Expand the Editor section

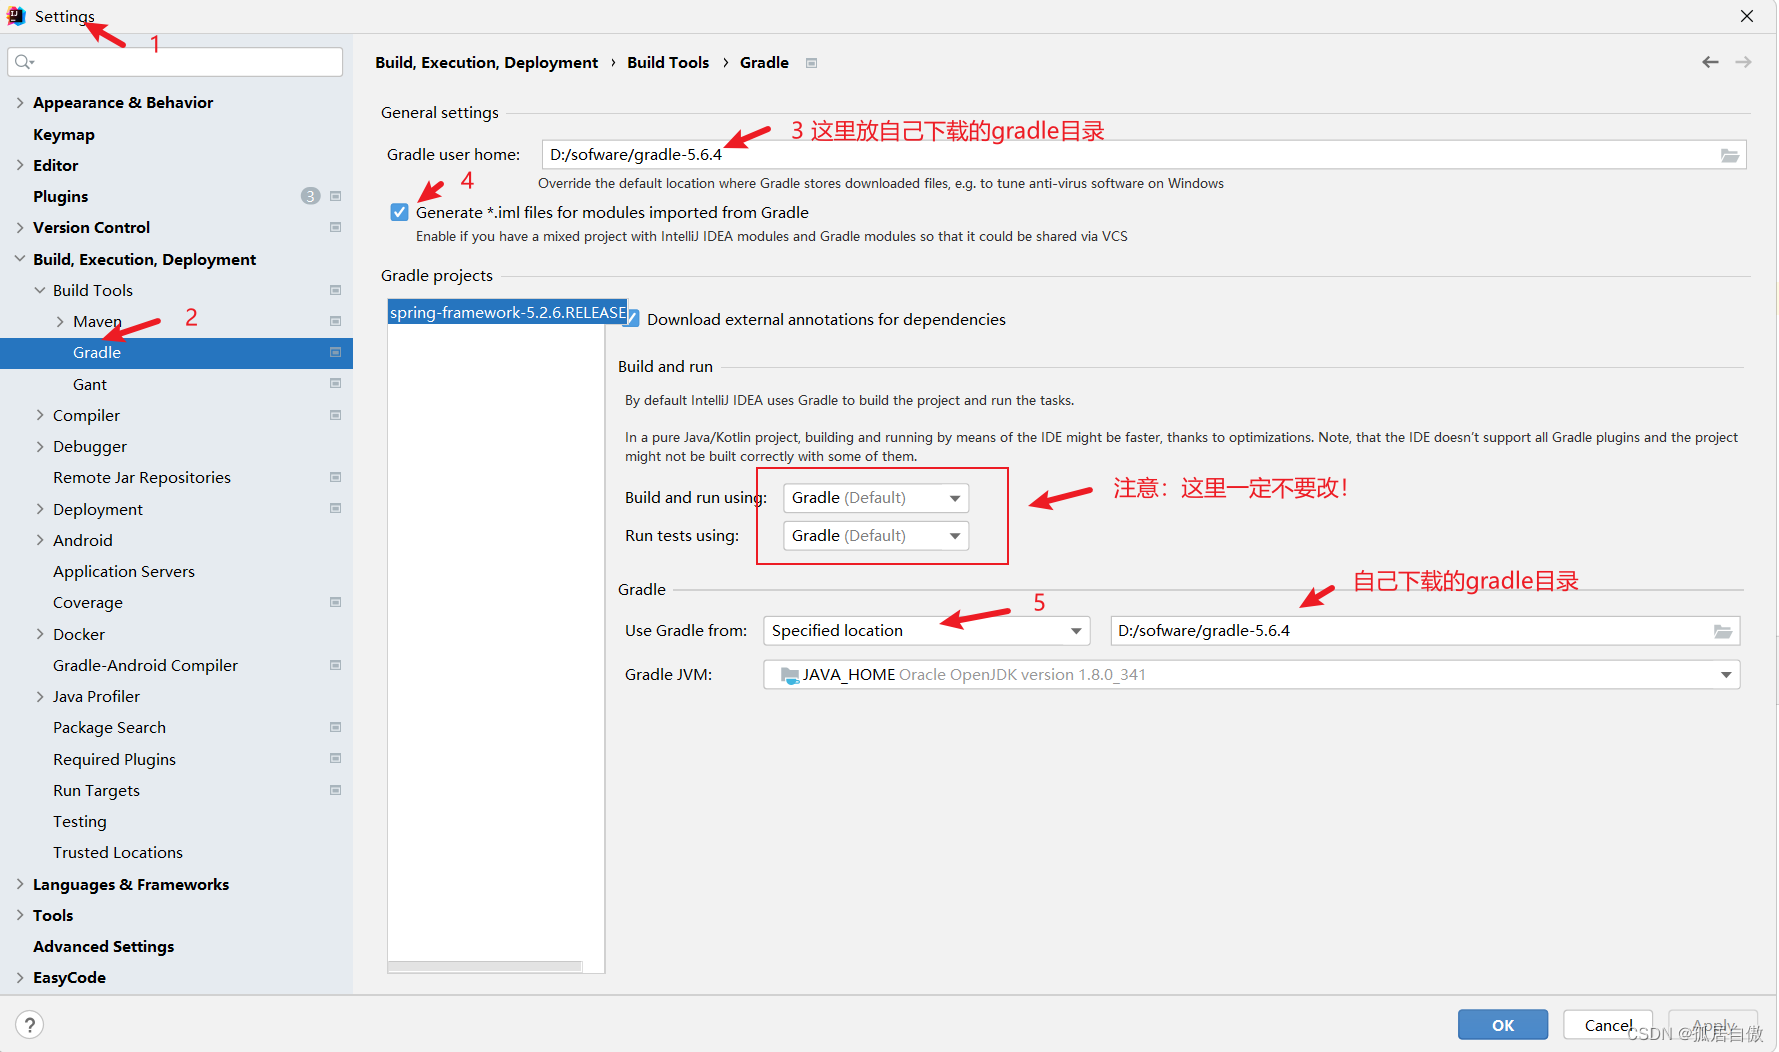[x=20, y=165]
